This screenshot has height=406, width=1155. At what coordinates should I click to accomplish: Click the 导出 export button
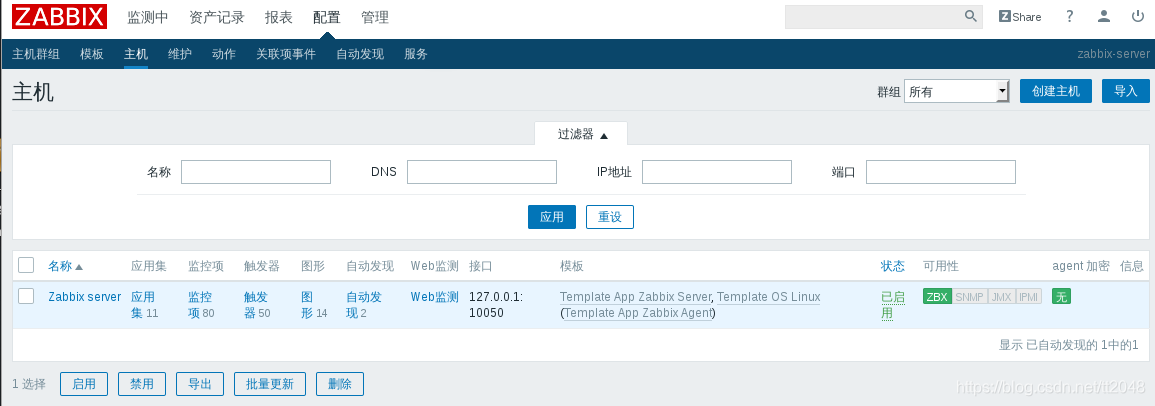pos(200,384)
